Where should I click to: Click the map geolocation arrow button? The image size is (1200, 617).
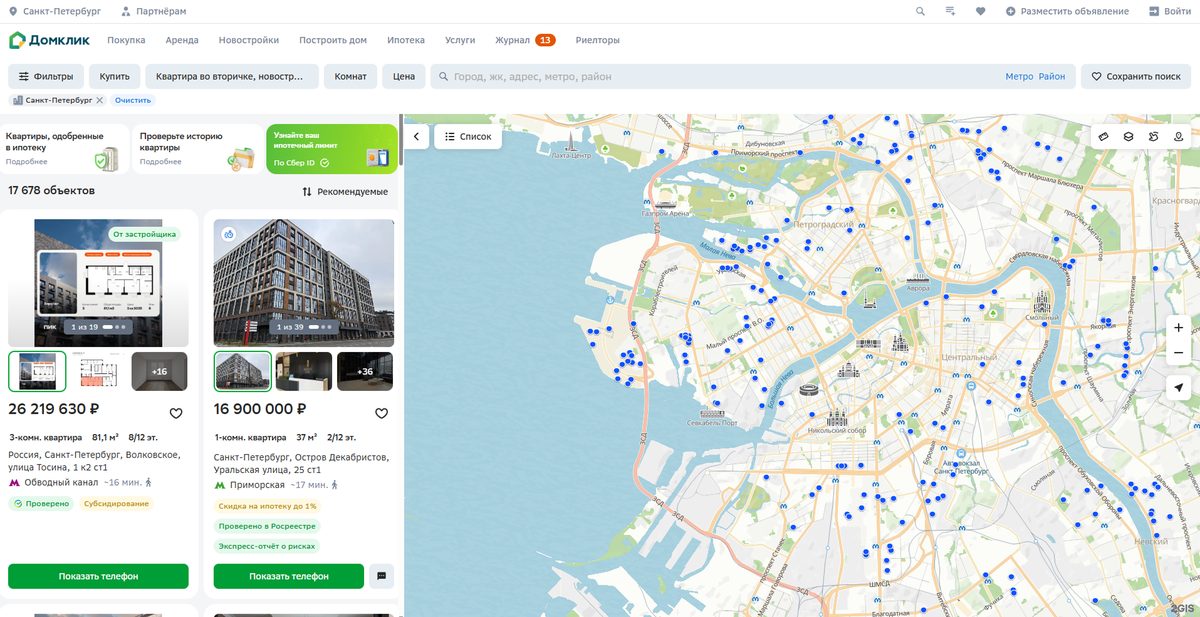[1179, 387]
